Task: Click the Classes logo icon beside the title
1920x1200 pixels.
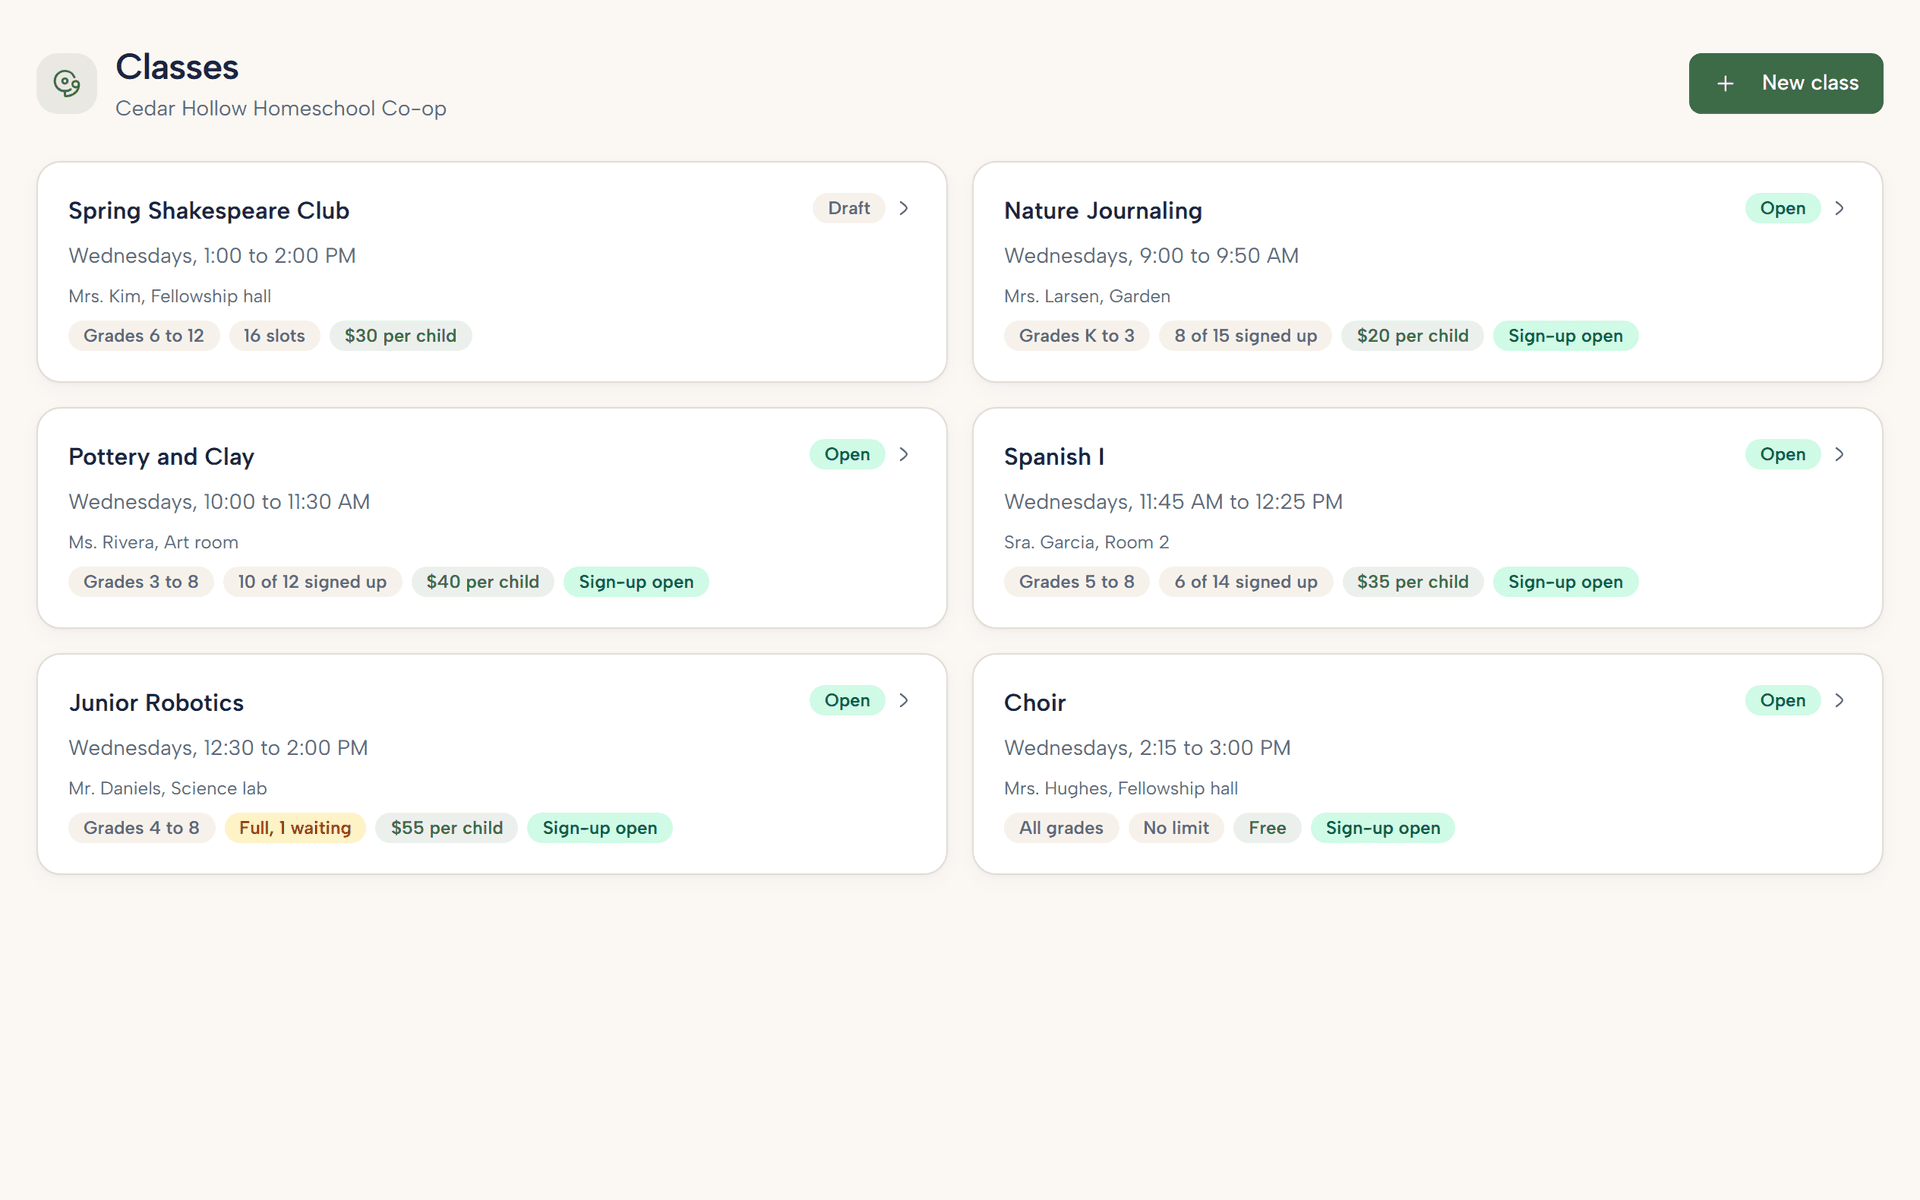Action: [x=67, y=83]
